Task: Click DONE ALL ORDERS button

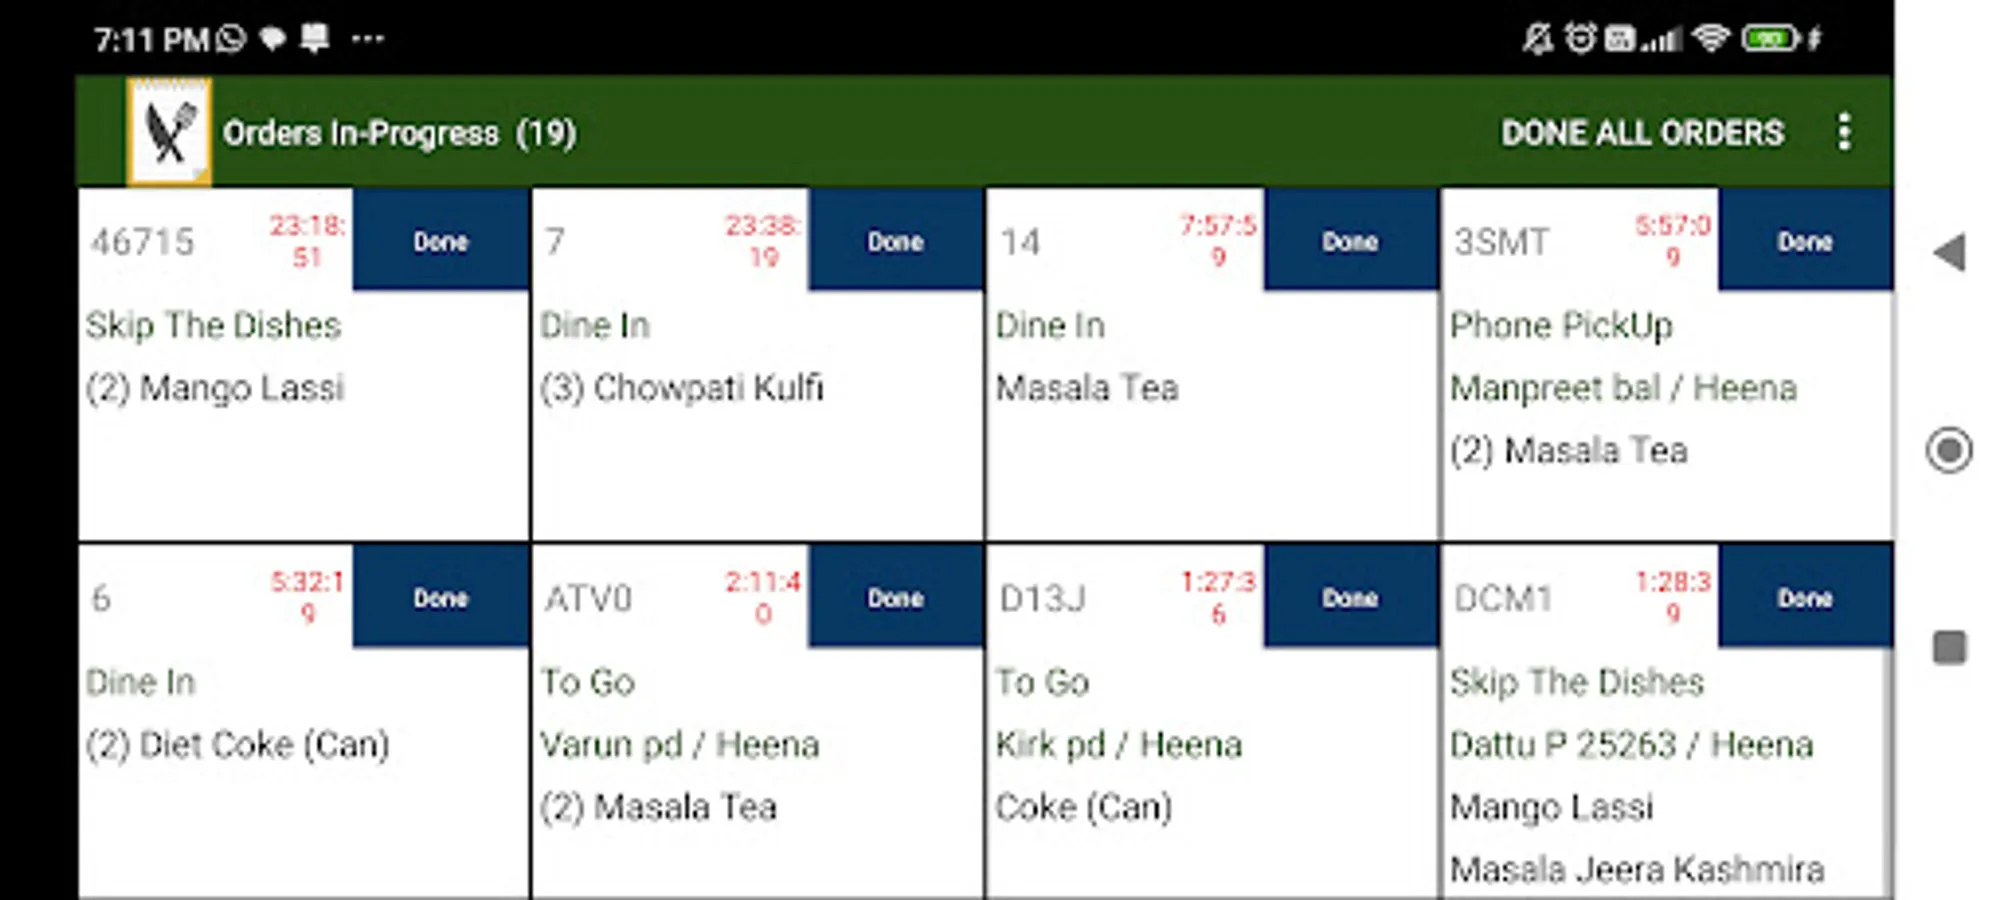Action: (1642, 133)
